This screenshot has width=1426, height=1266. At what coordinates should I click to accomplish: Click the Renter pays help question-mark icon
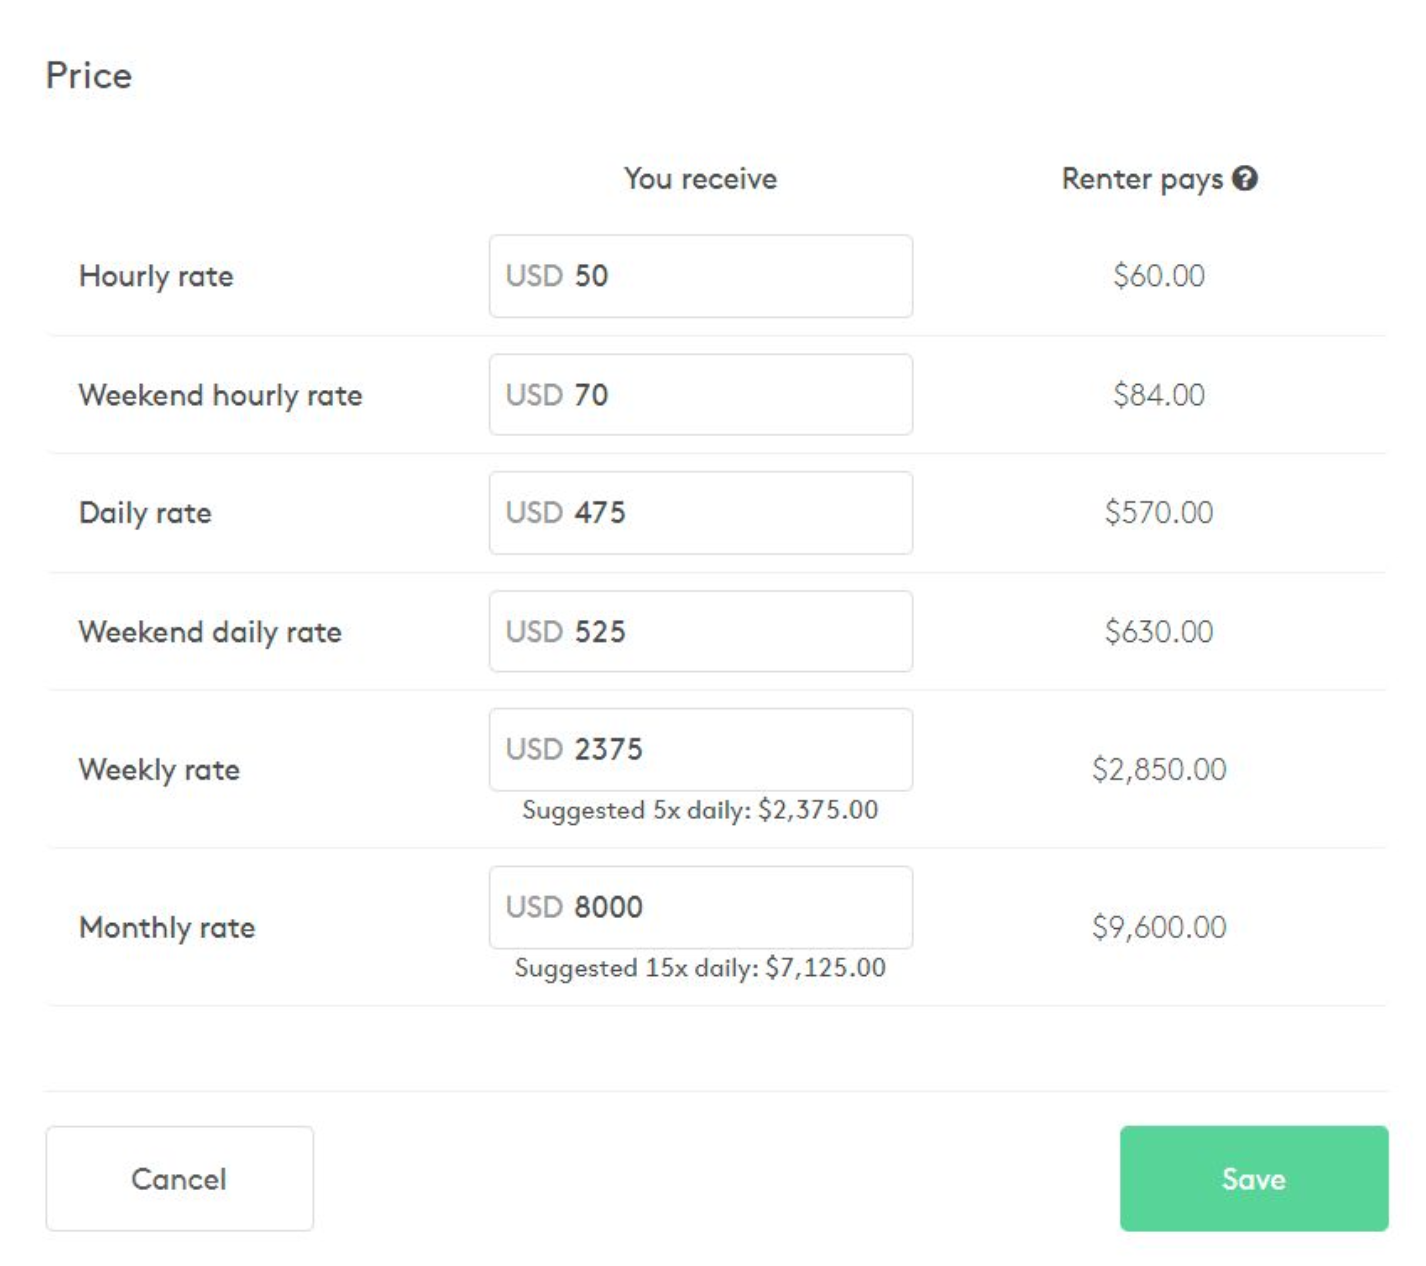(1245, 179)
